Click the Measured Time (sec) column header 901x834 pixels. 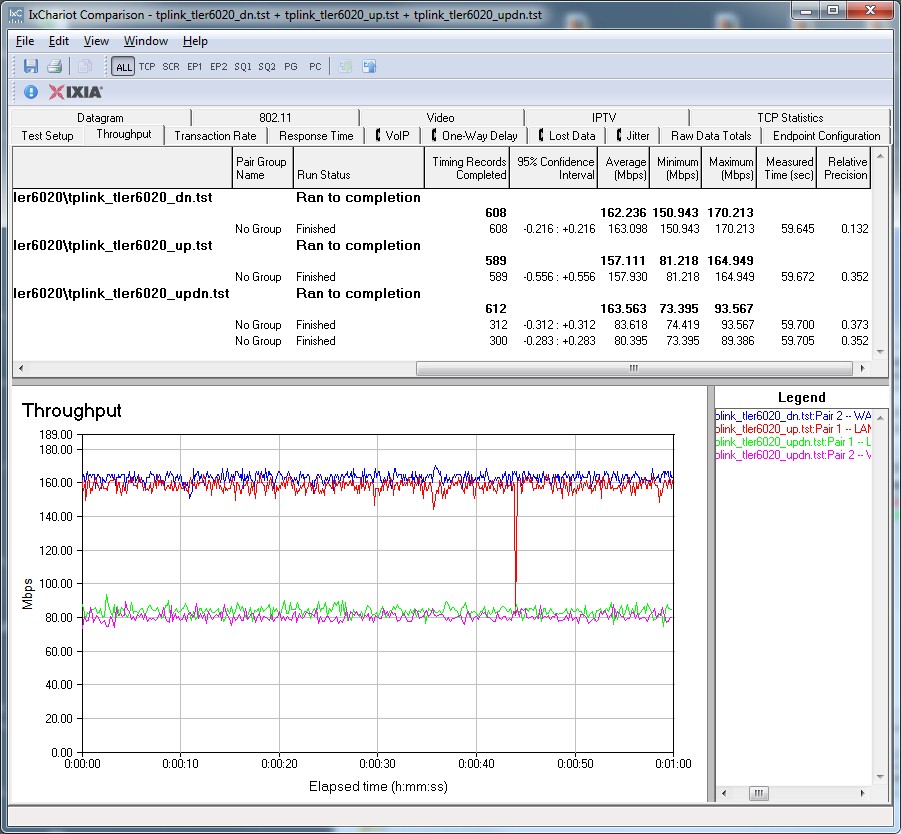tap(787, 168)
